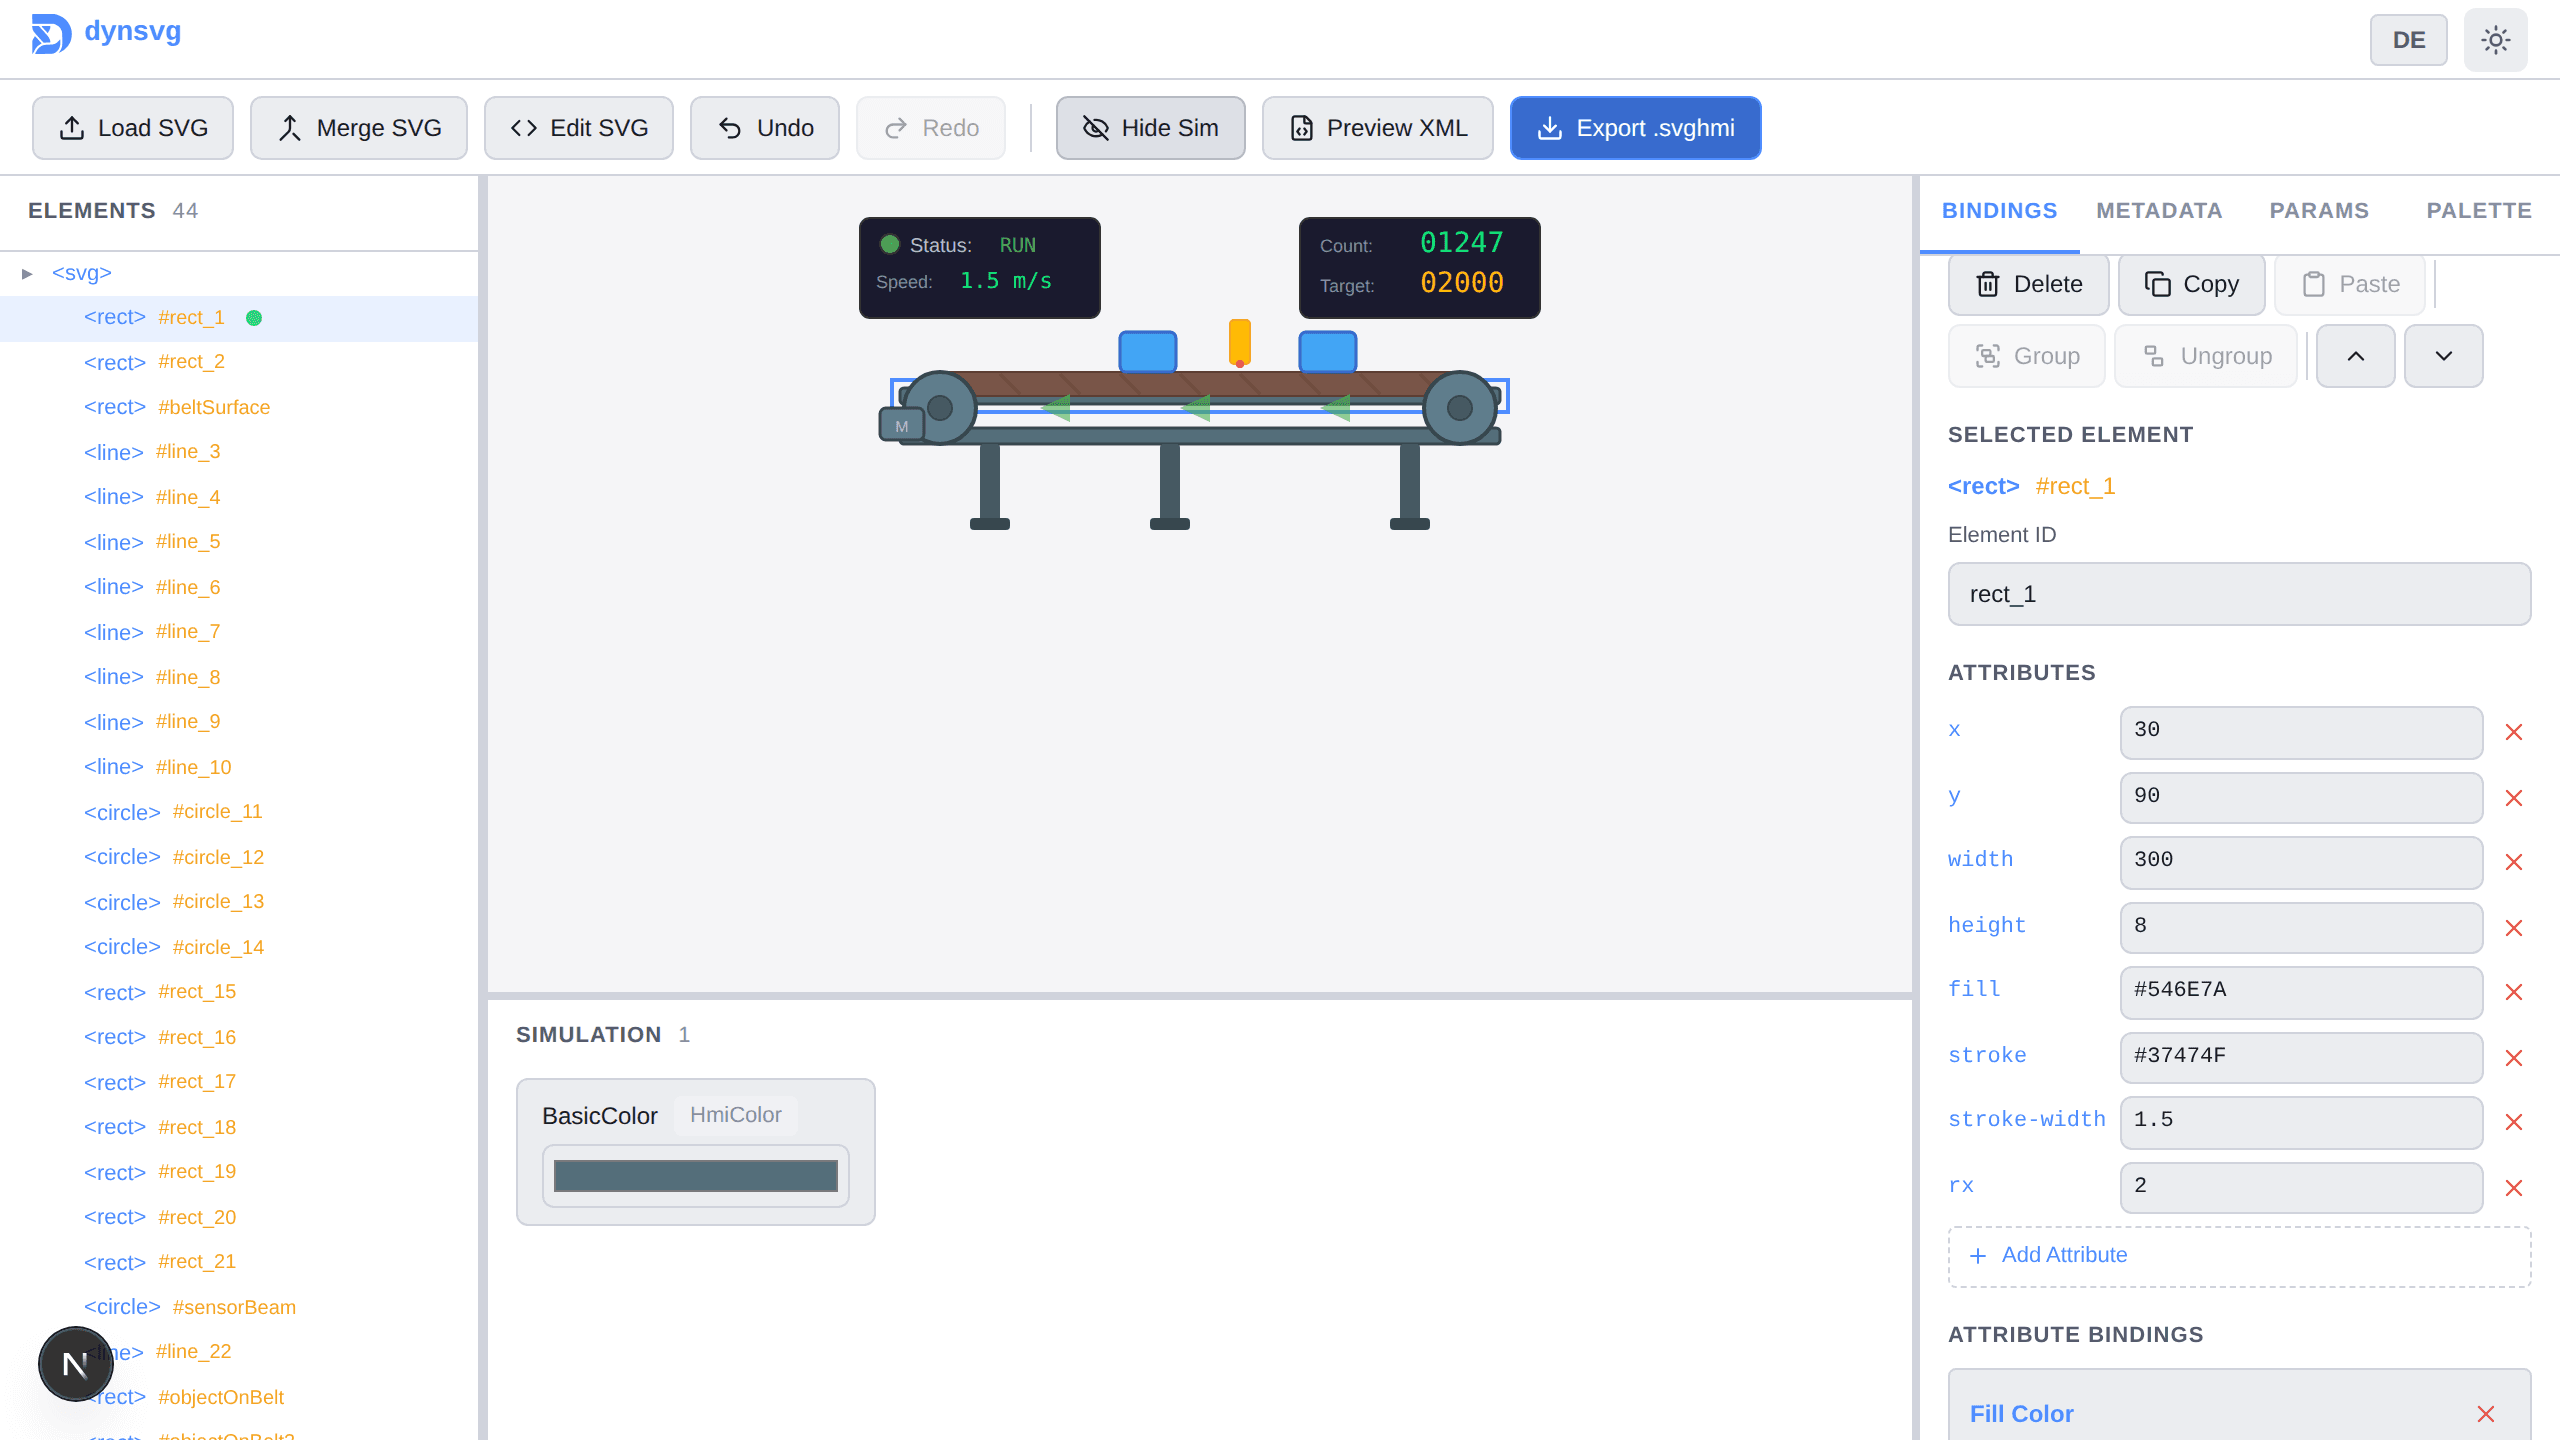Viewport: 2560px width, 1440px height.
Task: Click the Load SVG upload icon
Action: point(70,127)
